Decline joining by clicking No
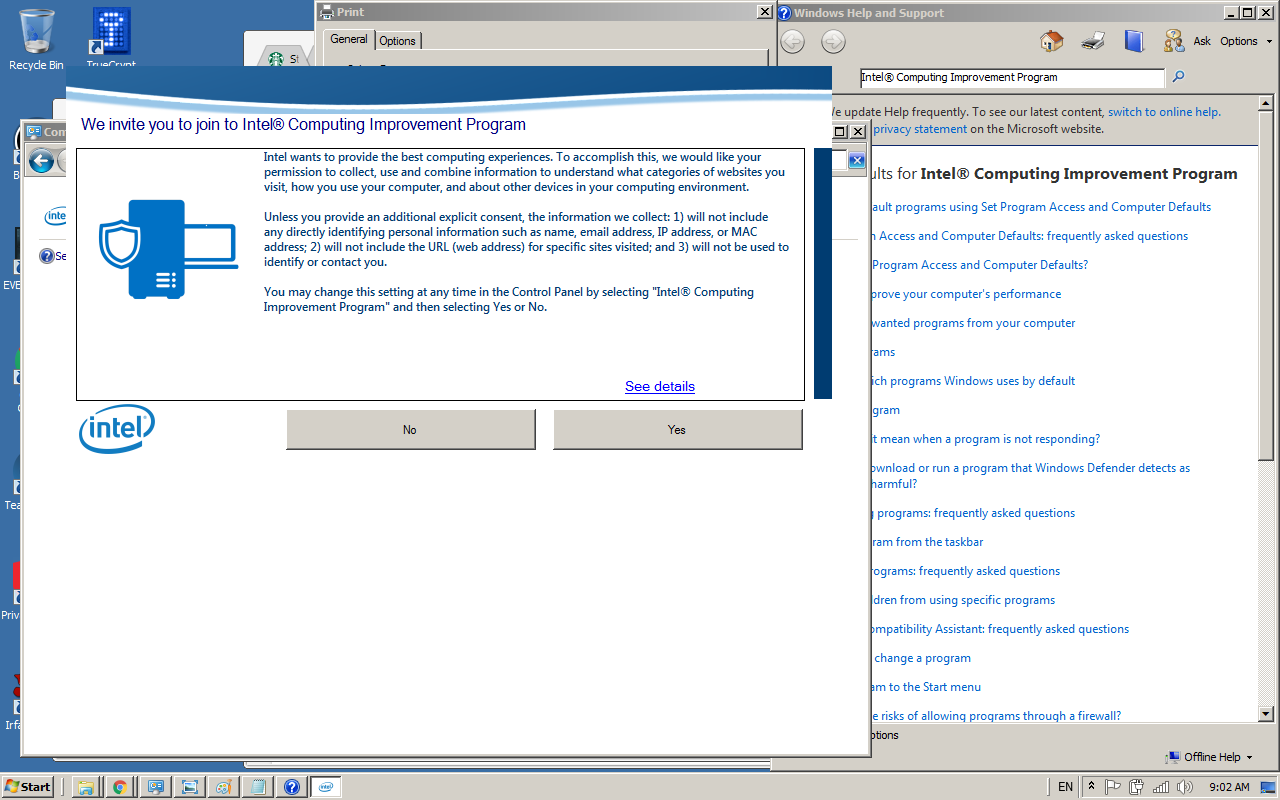Viewport: 1280px width, 800px height. pyautogui.click(x=411, y=429)
